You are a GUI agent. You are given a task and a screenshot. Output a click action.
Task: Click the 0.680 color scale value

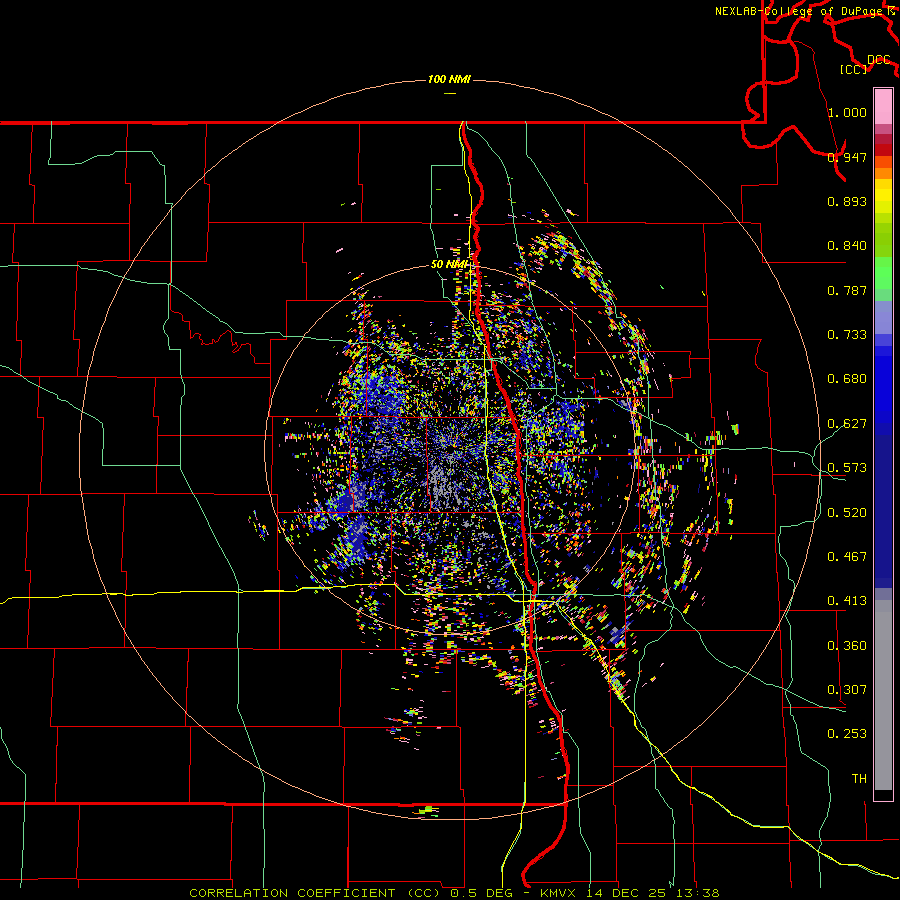point(847,379)
